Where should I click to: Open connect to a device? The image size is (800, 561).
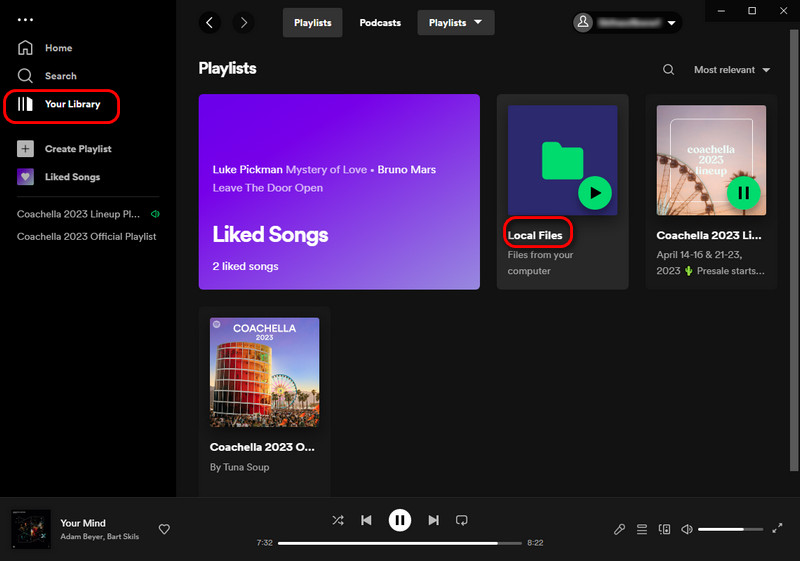[x=664, y=529]
